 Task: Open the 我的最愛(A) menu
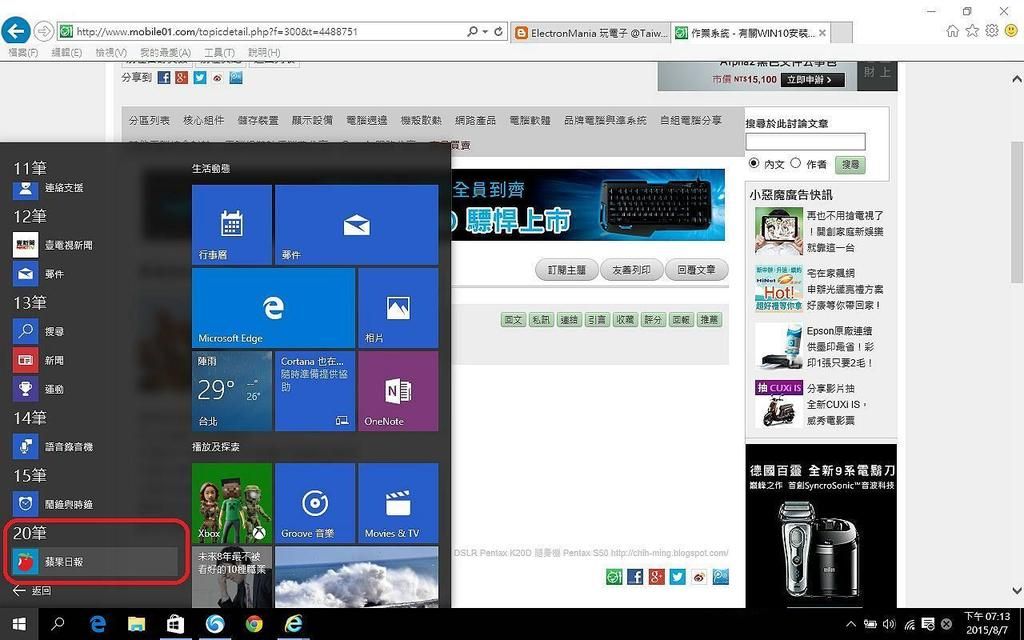(x=165, y=52)
